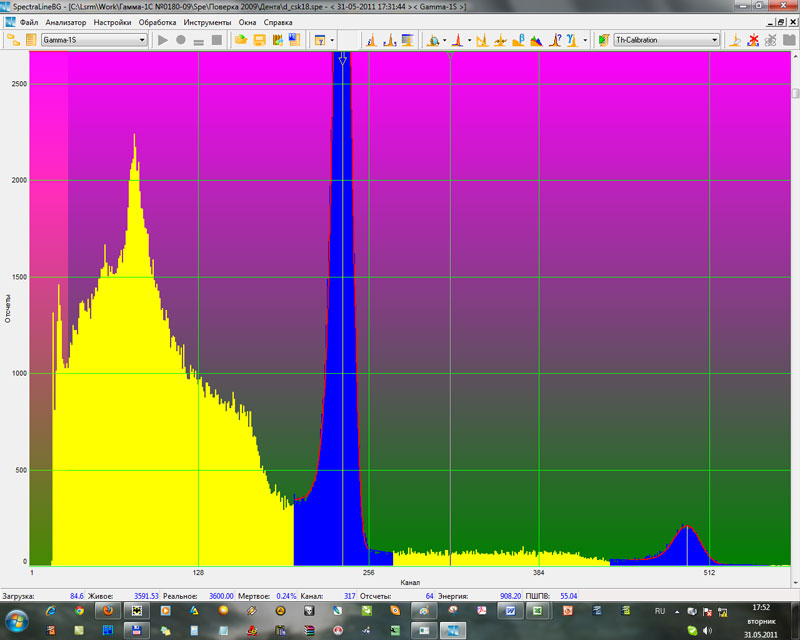This screenshot has width=800, height=640.
Task: Open the Справка menu
Action: point(278,22)
